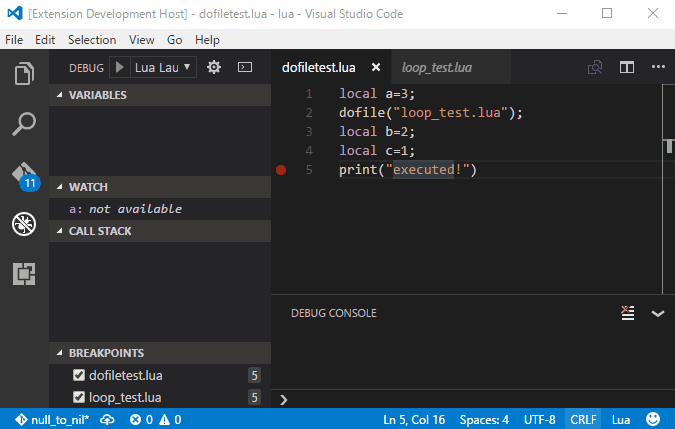This screenshot has width=675, height=429.
Task: Publish changes with the cloud sync icon
Action: [x=107, y=420]
